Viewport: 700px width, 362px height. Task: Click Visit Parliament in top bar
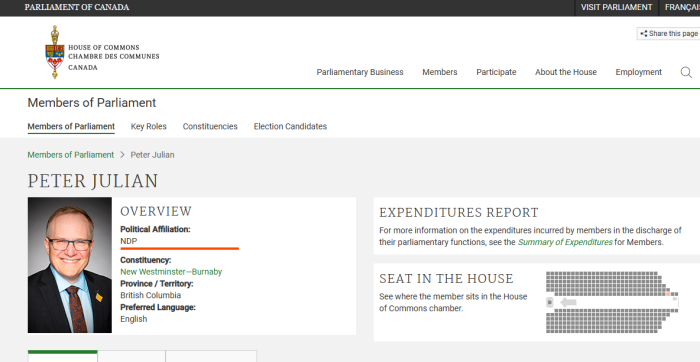click(x=616, y=8)
